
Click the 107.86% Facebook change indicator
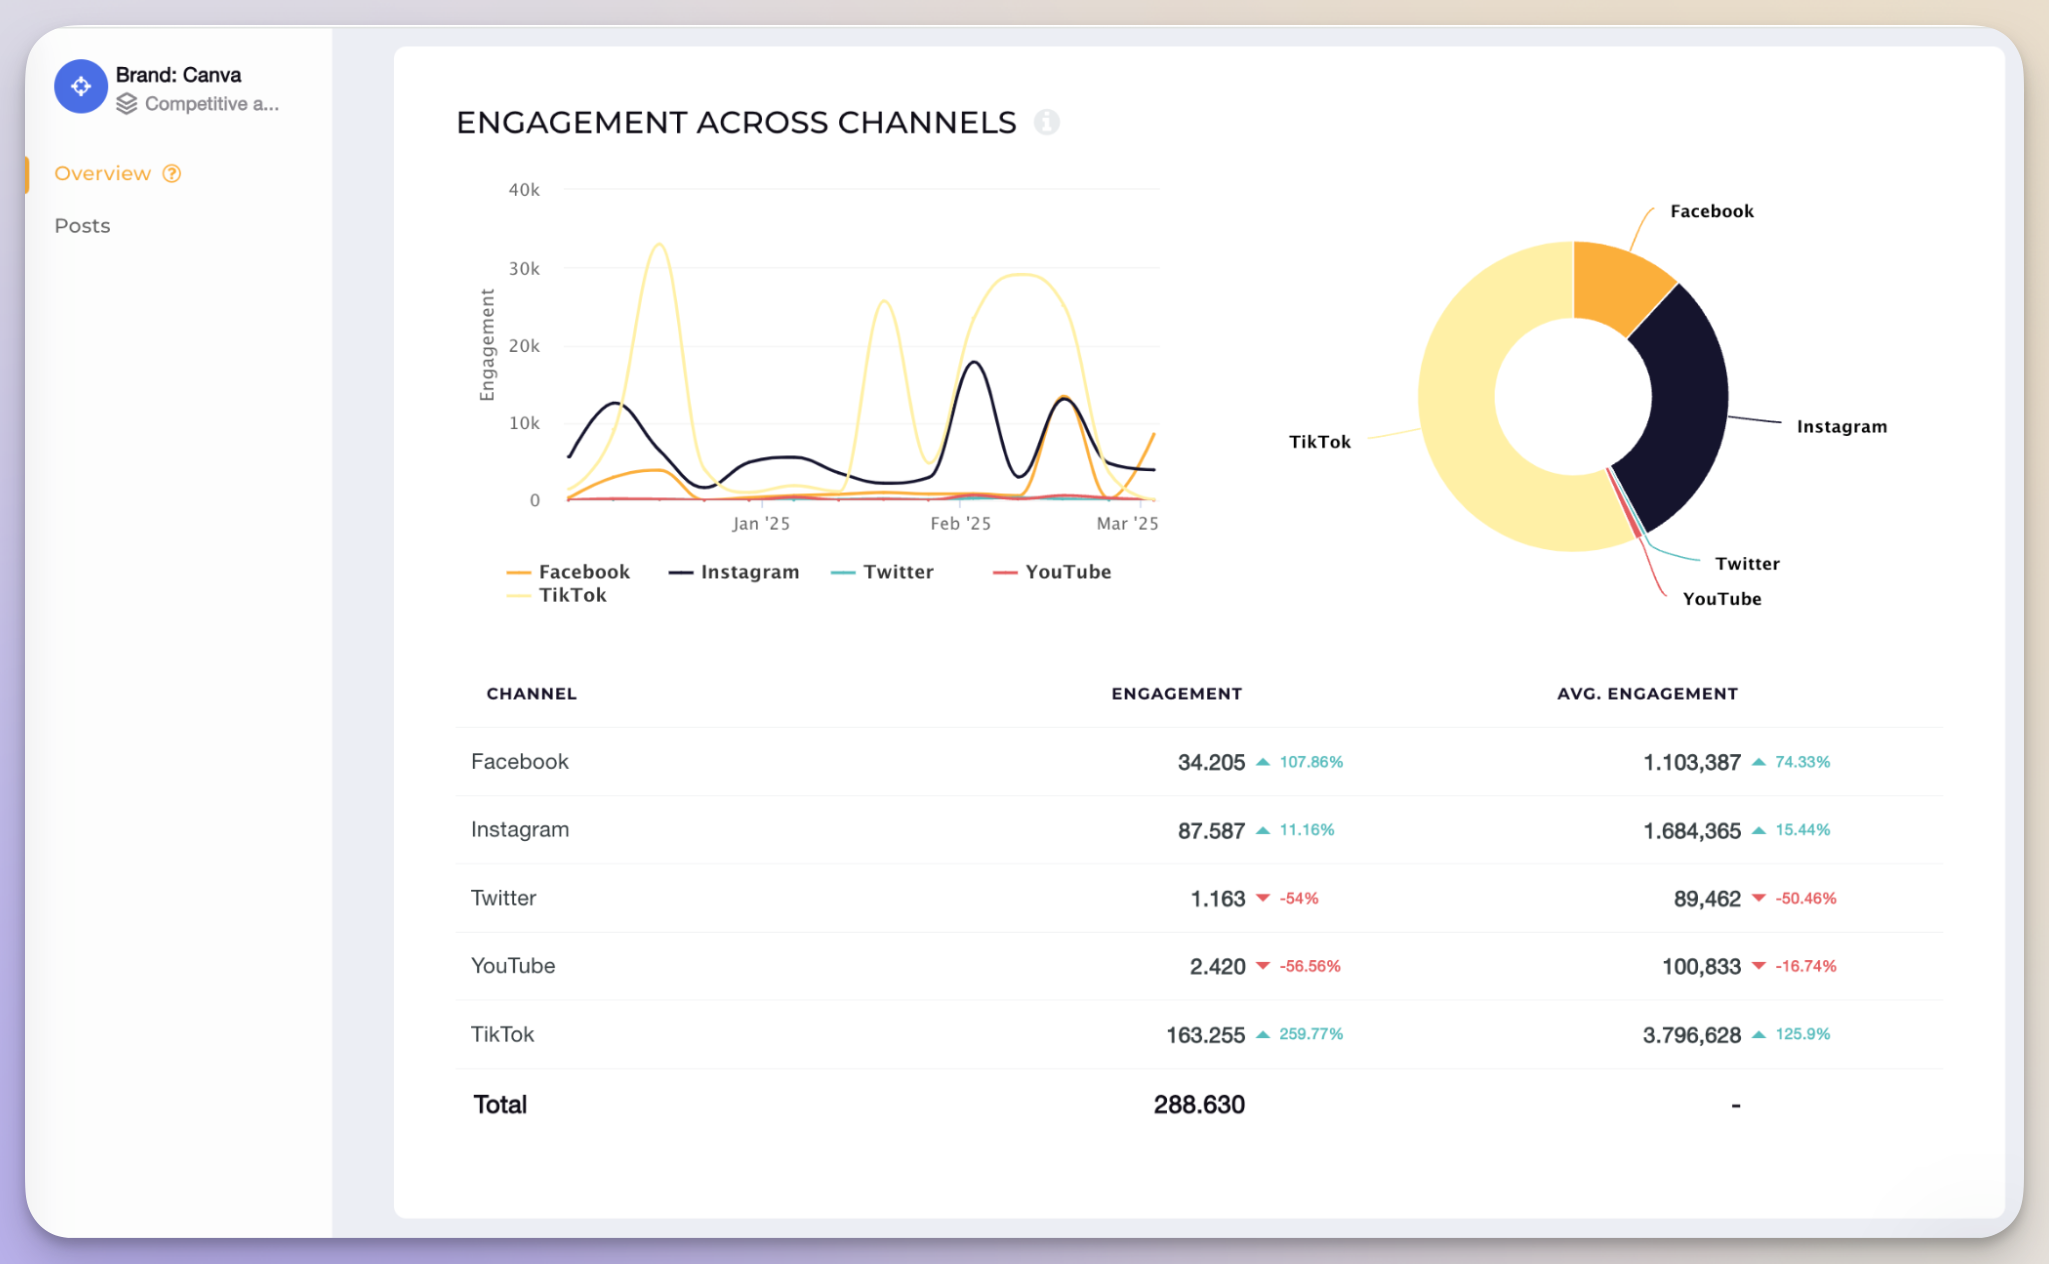coord(1300,762)
